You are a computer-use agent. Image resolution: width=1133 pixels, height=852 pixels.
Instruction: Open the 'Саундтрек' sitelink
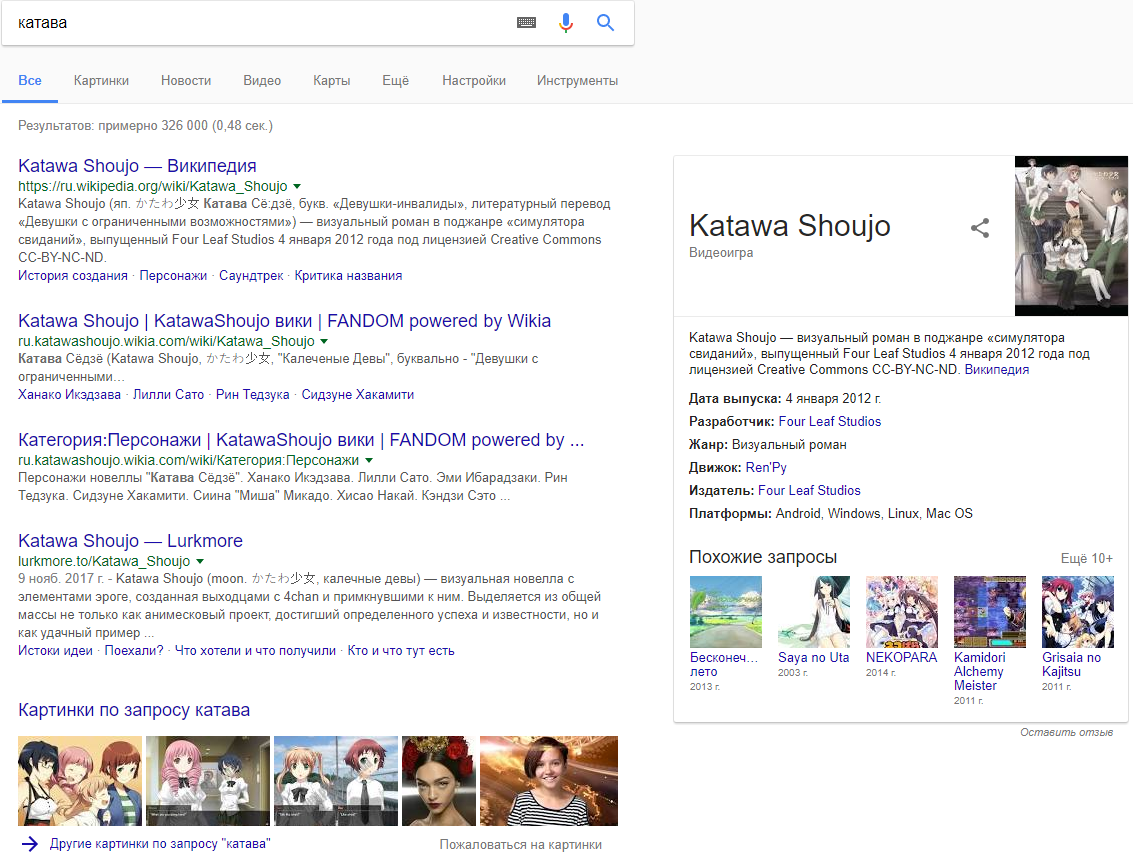251,275
